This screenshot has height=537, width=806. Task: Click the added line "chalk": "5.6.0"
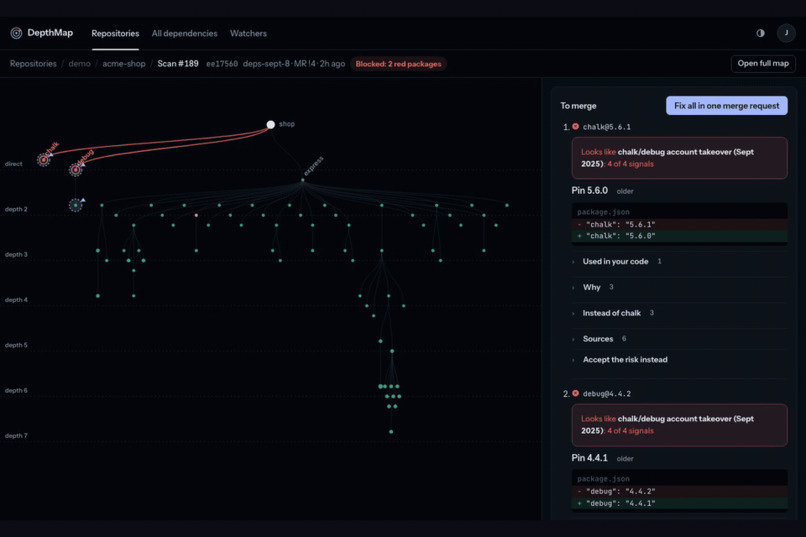679,236
